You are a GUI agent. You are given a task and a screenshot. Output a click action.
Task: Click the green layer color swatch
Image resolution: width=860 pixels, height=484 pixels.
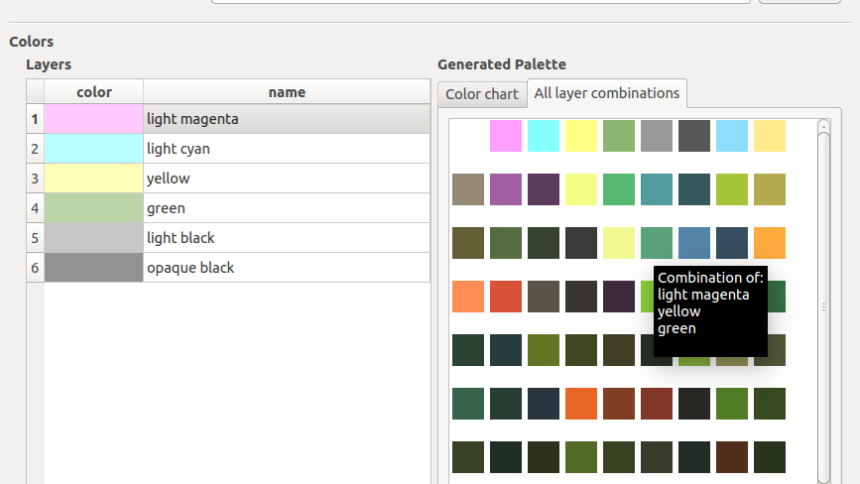tap(94, 208)
